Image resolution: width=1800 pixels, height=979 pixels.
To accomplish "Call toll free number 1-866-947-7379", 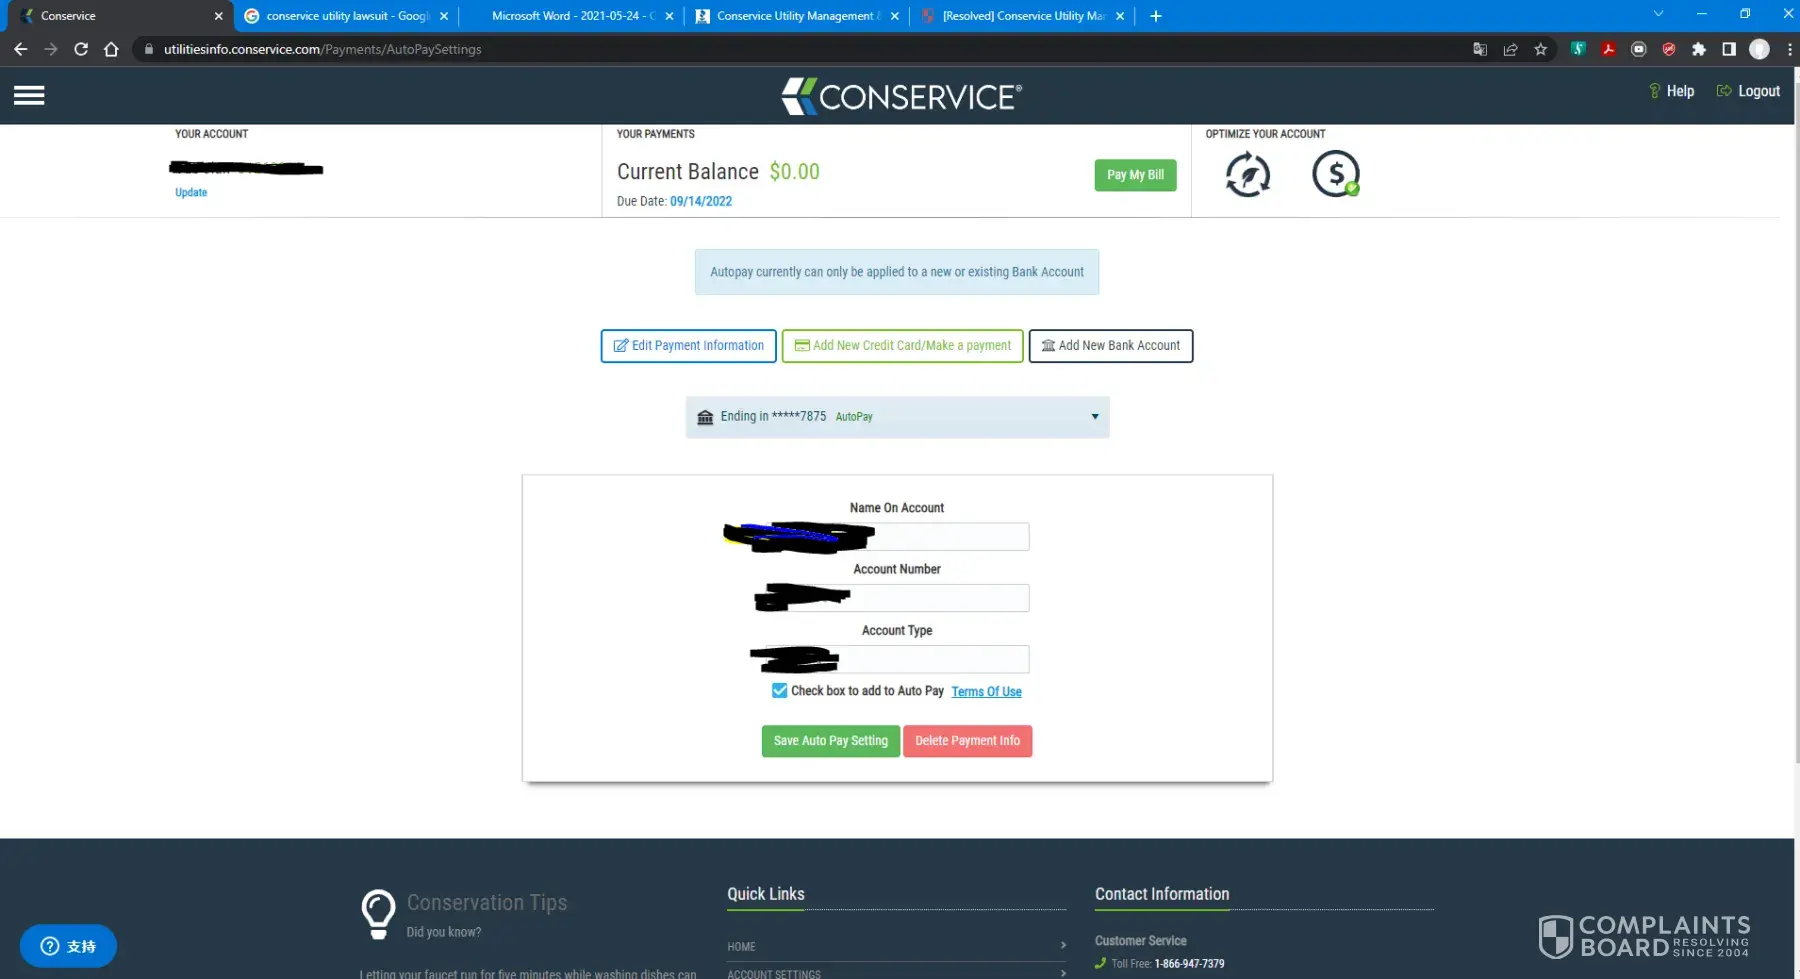I will tap(1189, 964).
